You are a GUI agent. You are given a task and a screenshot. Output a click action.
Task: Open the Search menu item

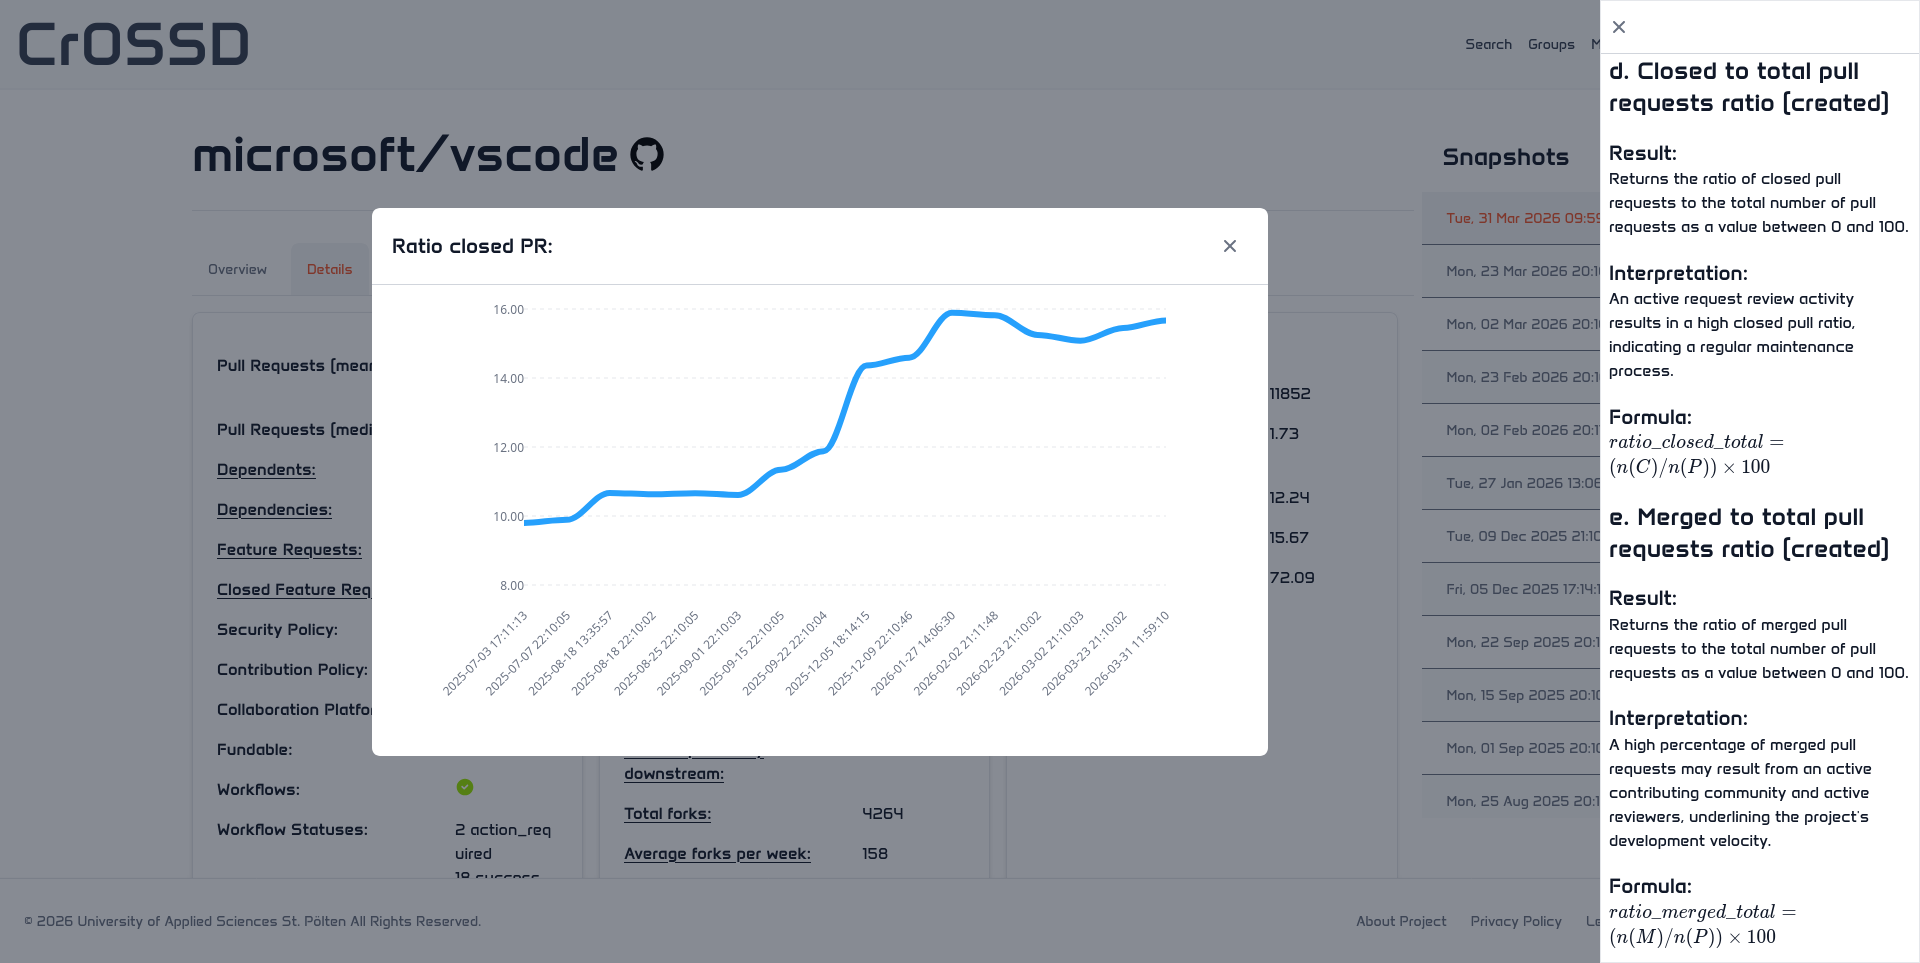tap(1488, 44)
